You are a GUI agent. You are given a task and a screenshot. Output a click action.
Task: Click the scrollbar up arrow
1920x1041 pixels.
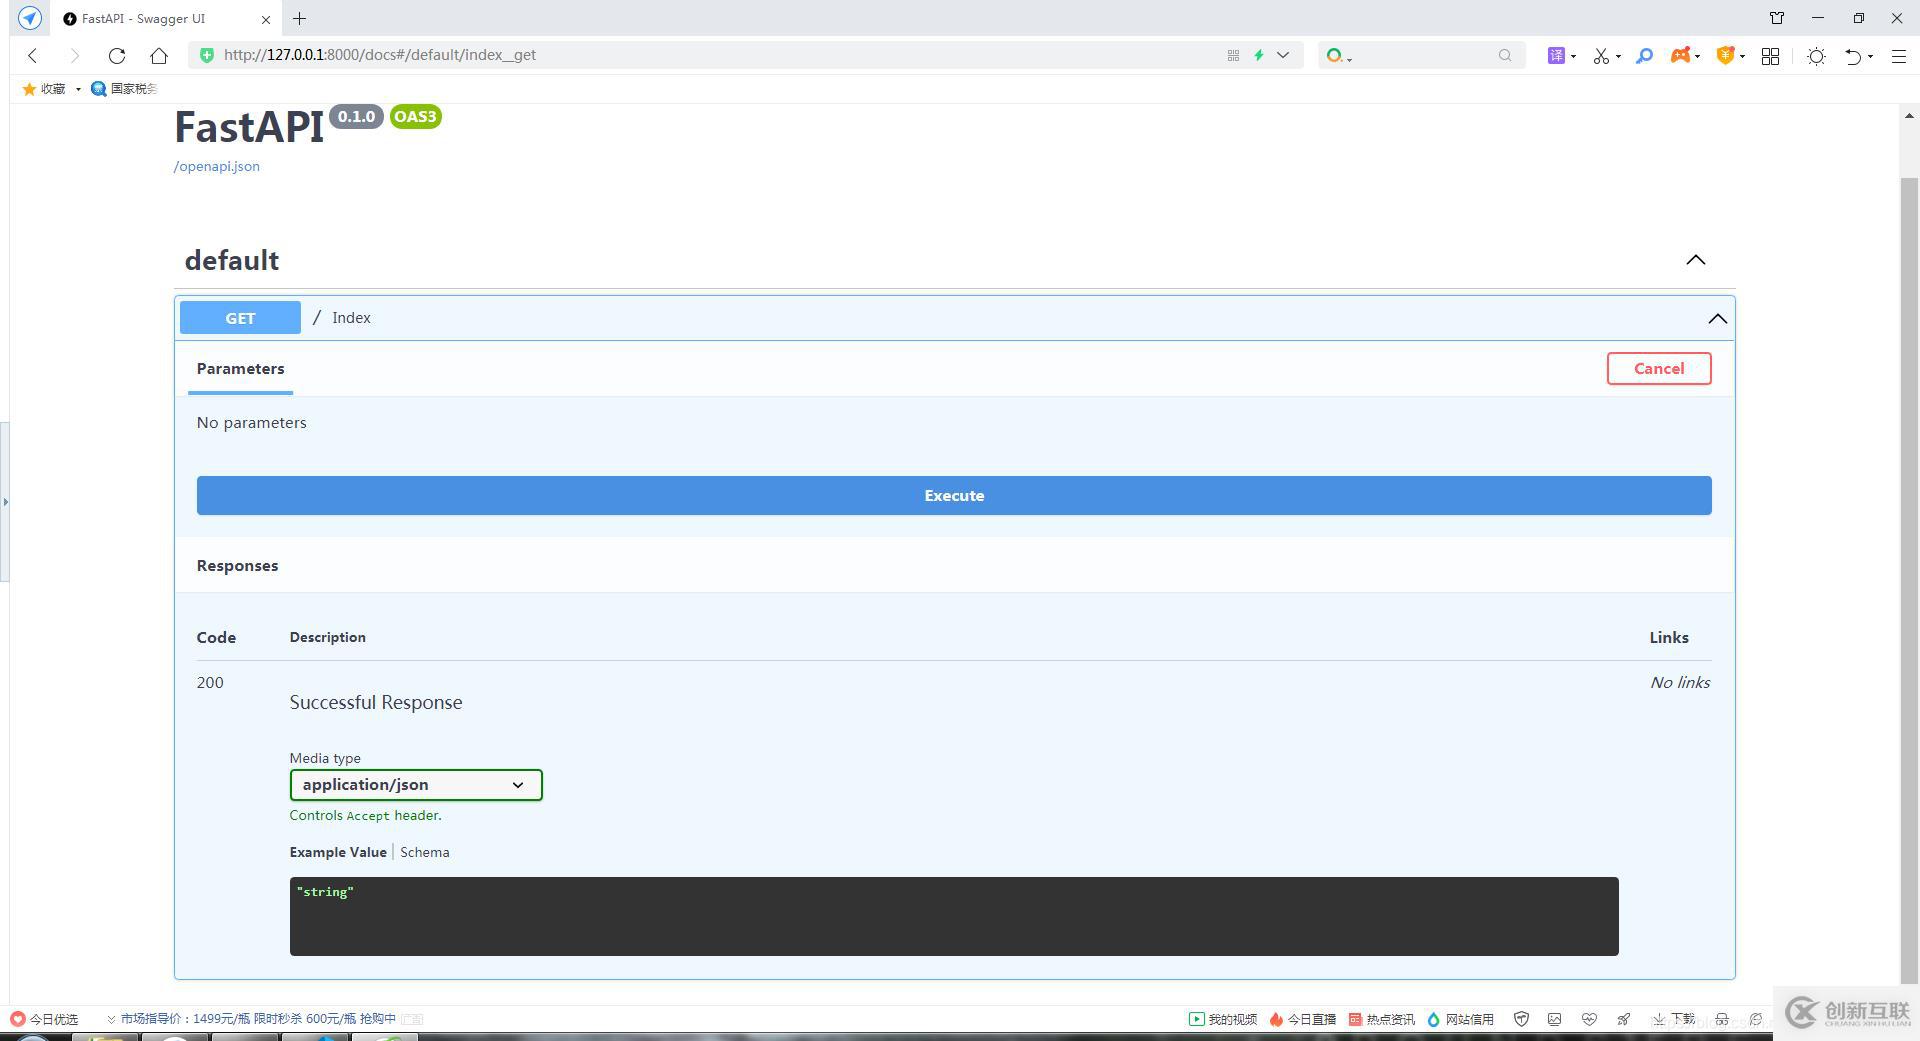pyautogui.click(x=1909, y=116)
